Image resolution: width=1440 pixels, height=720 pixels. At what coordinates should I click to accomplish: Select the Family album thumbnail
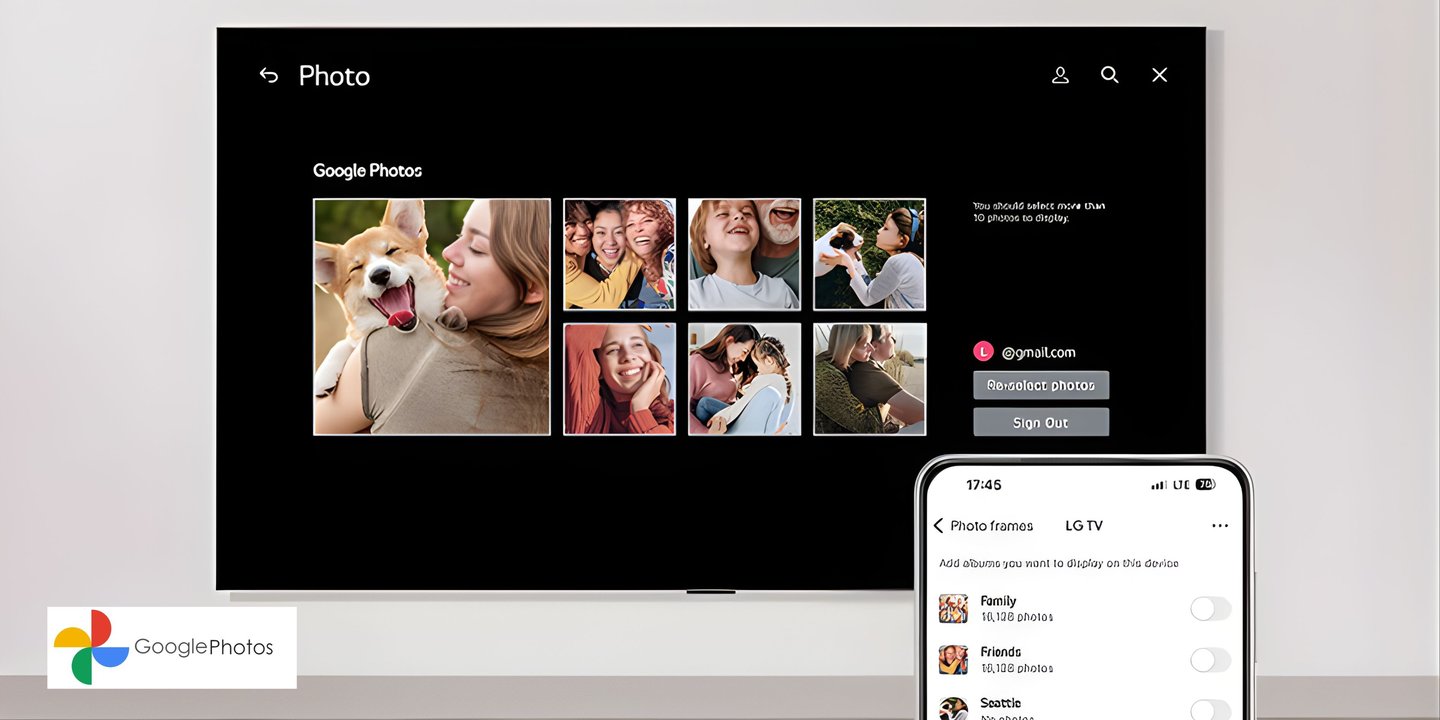[953, 608]
